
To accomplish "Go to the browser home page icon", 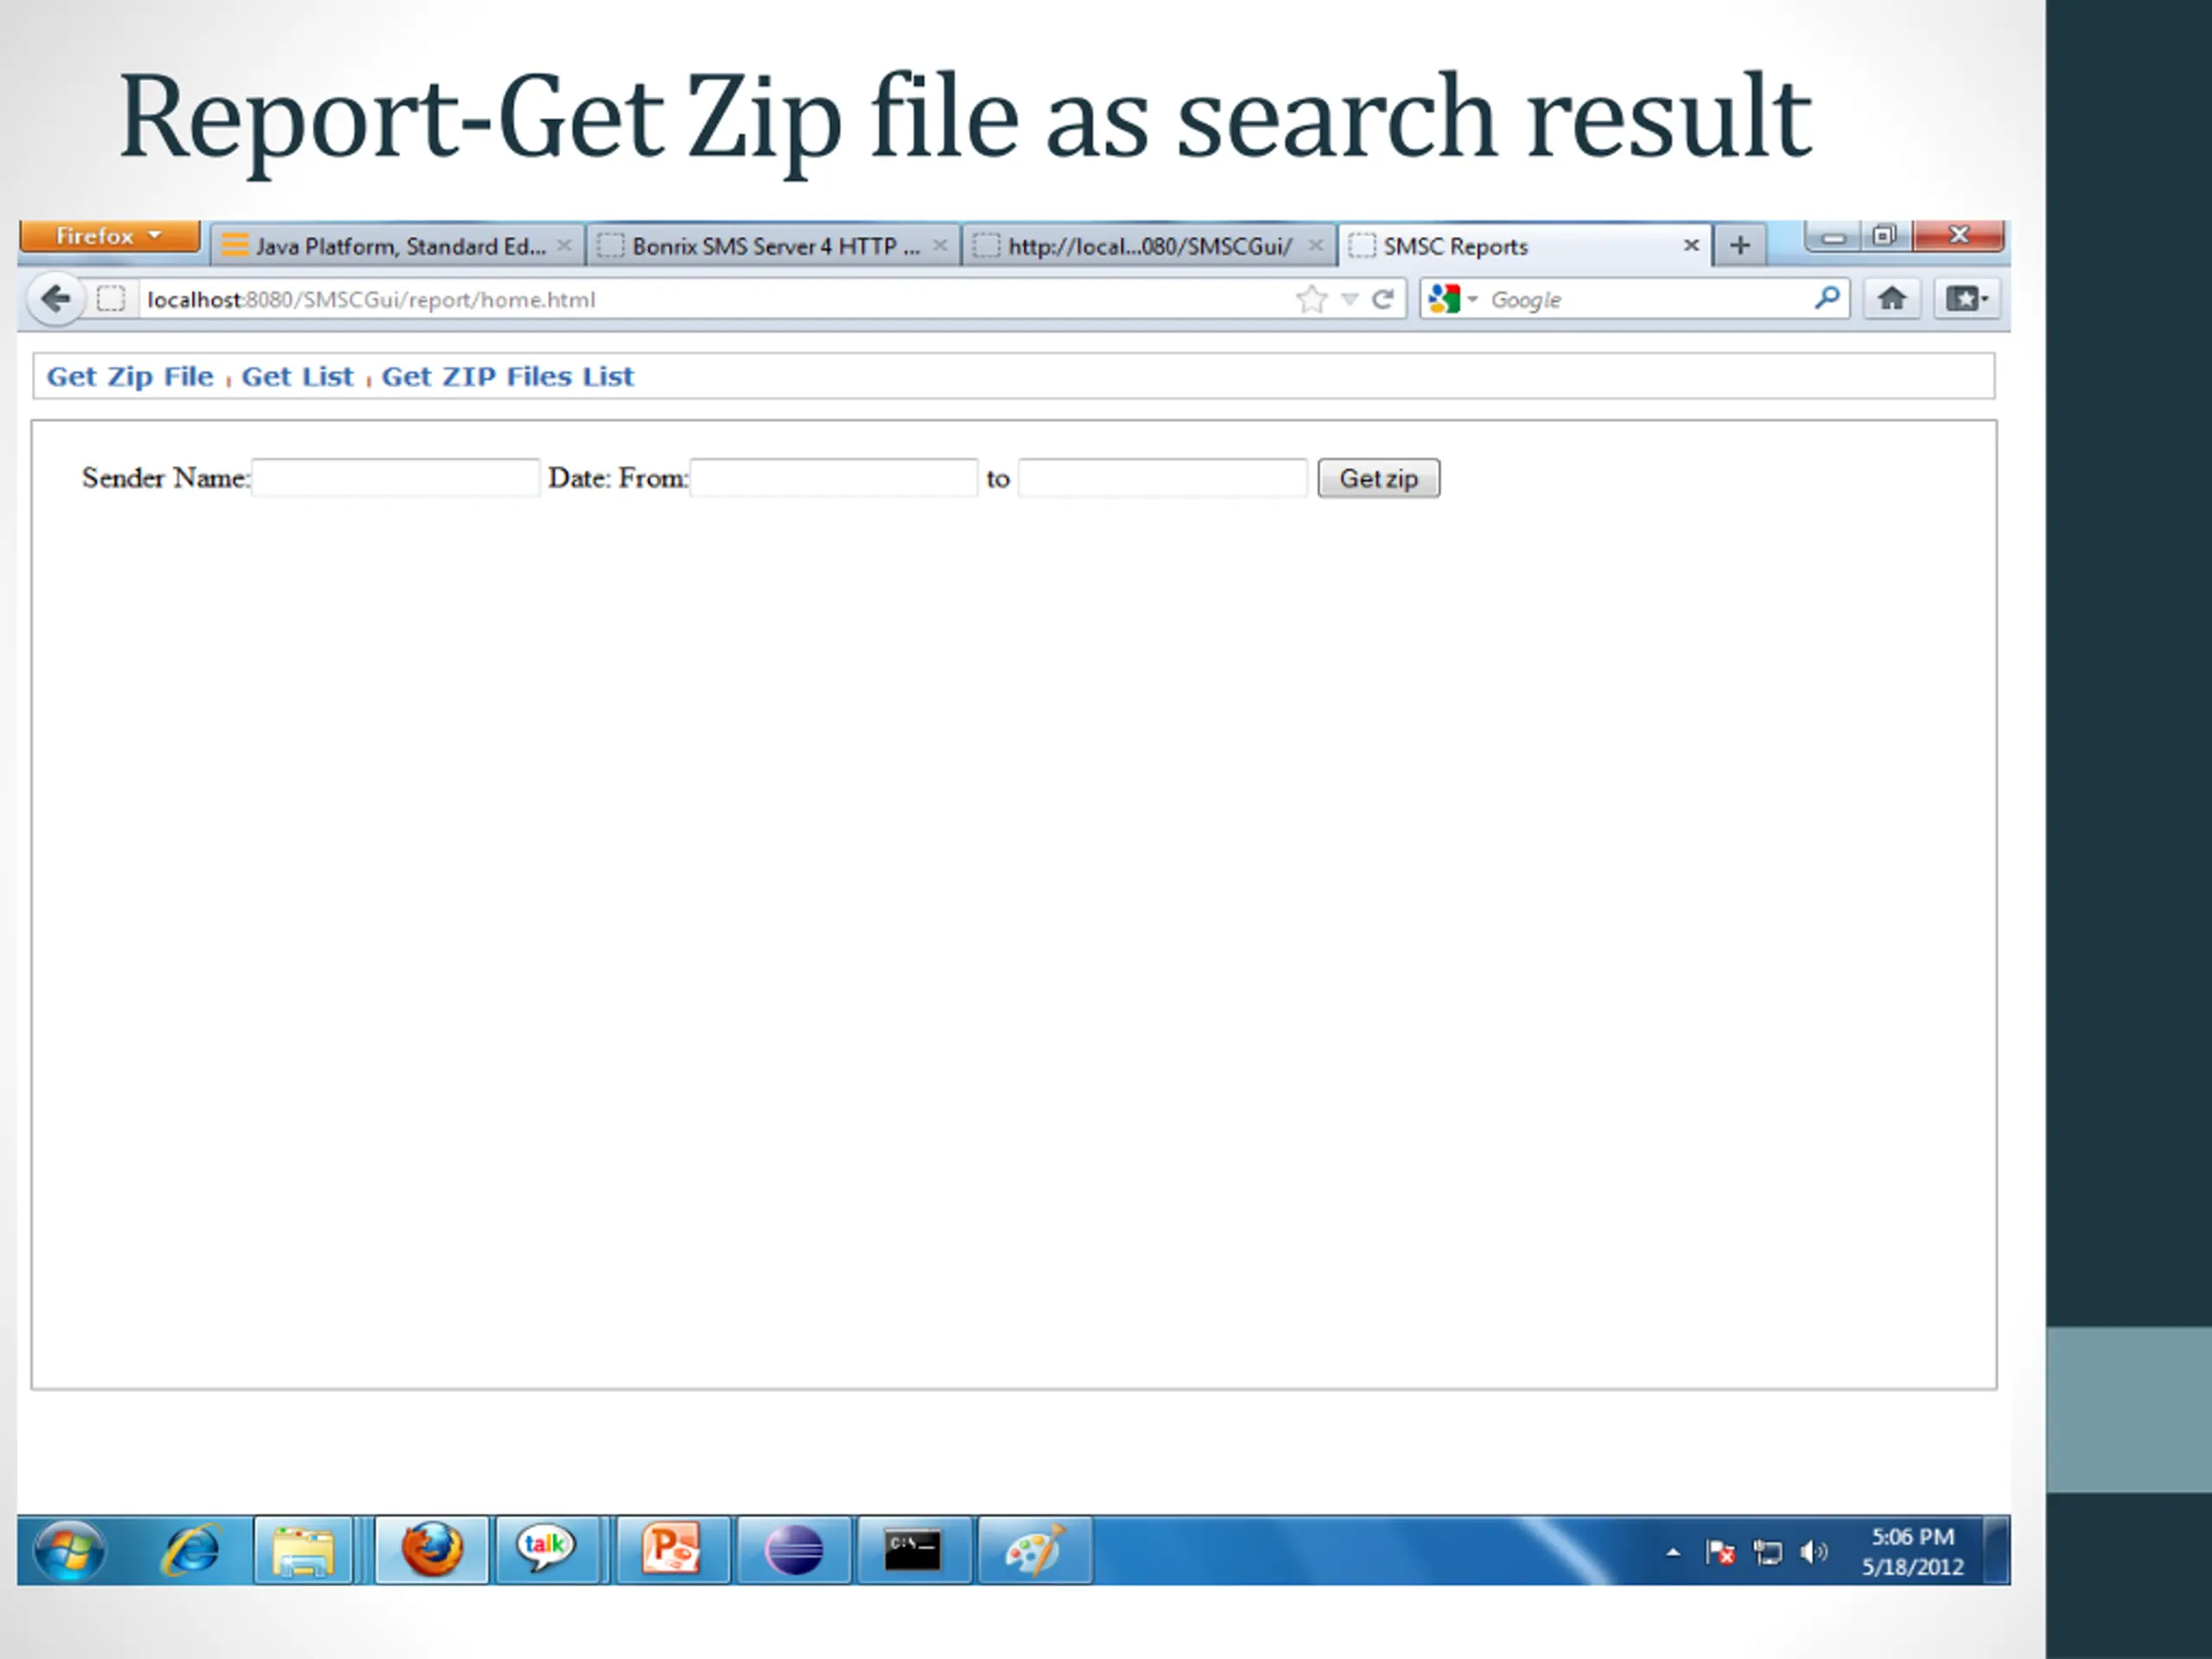I will [1892, 298].
